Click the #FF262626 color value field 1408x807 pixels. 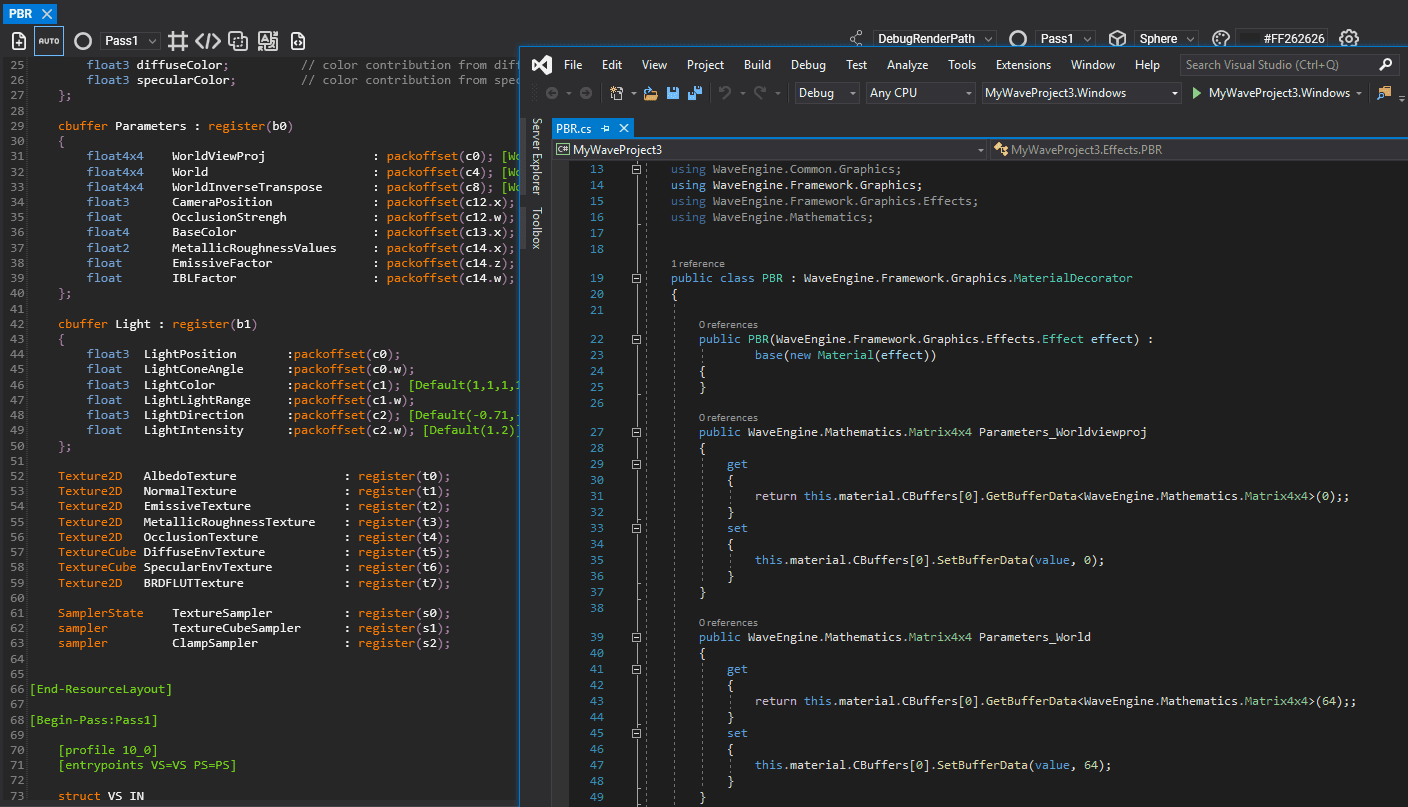click(x=1294, y=39)
